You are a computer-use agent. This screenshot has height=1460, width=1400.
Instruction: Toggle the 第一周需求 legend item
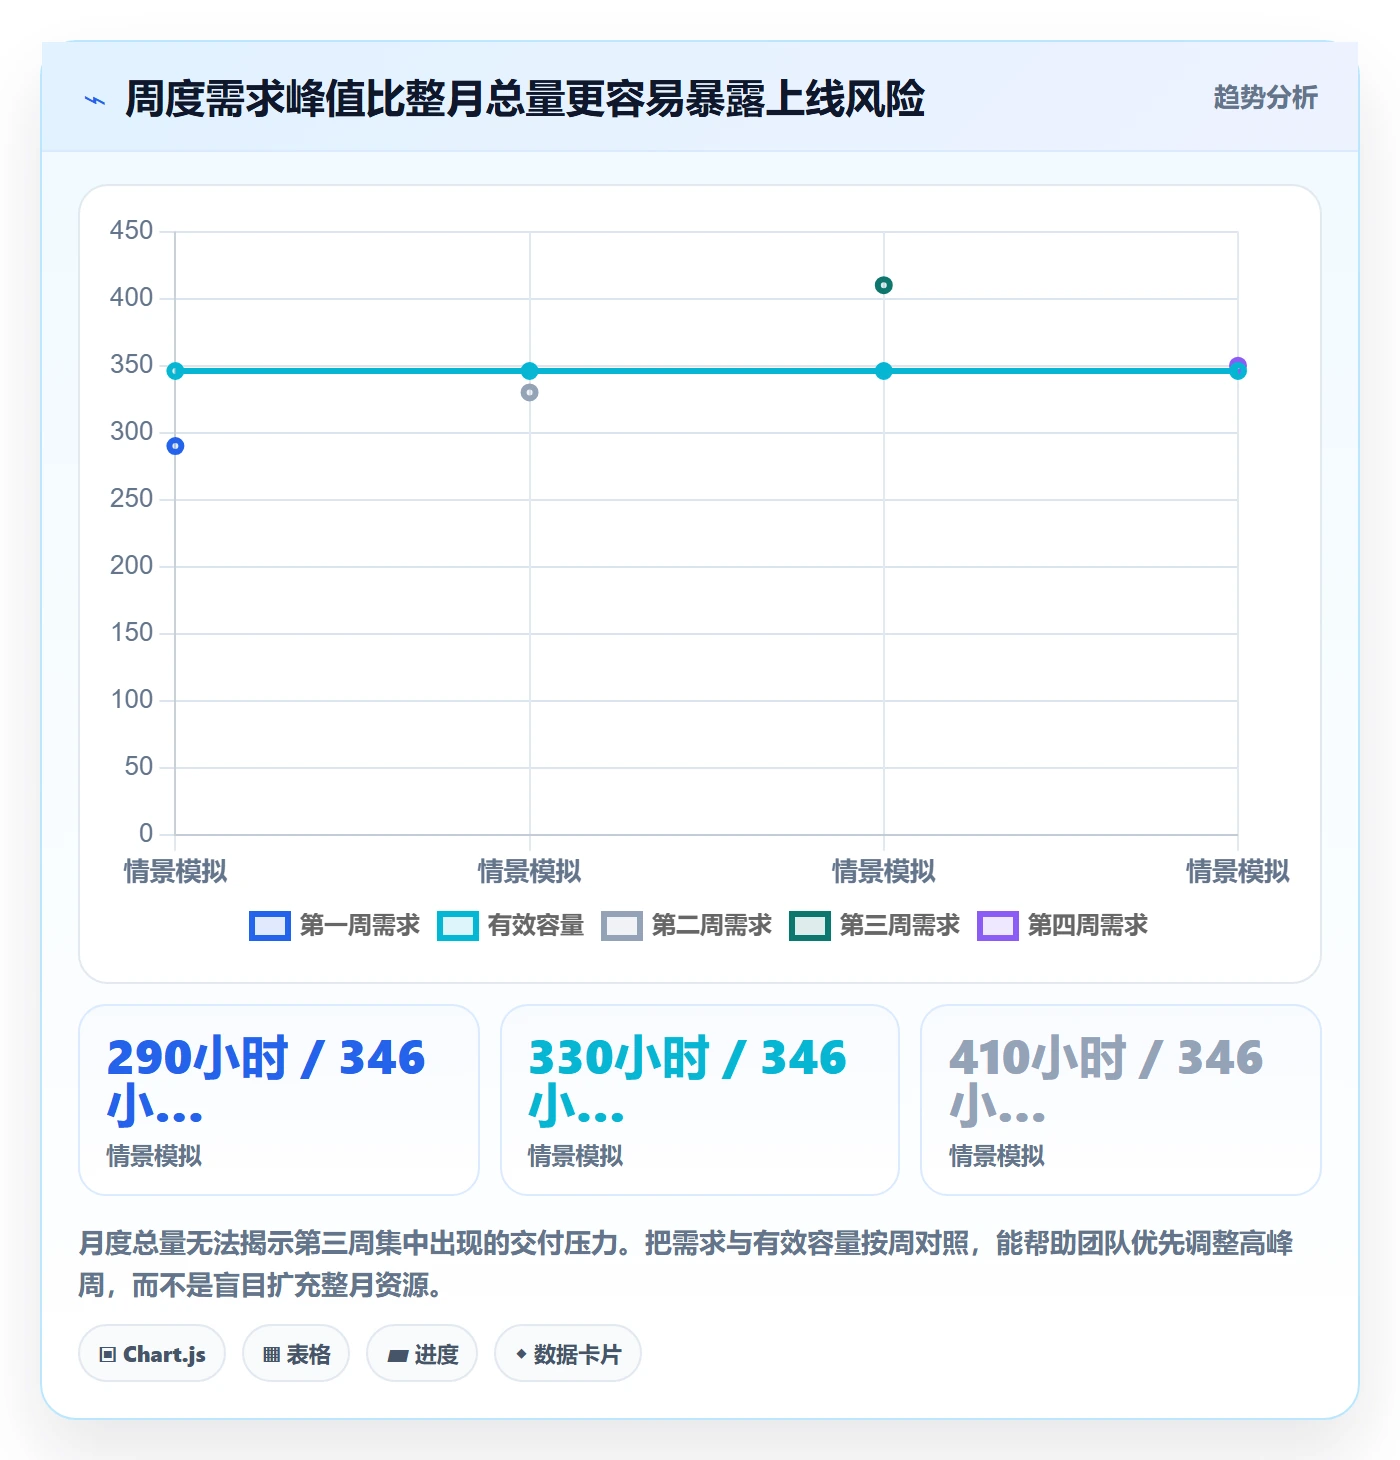[x=334, y=926]
